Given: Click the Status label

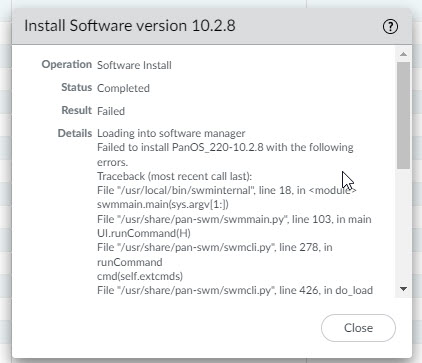Looking at the screenshot, I should [77, 87].
